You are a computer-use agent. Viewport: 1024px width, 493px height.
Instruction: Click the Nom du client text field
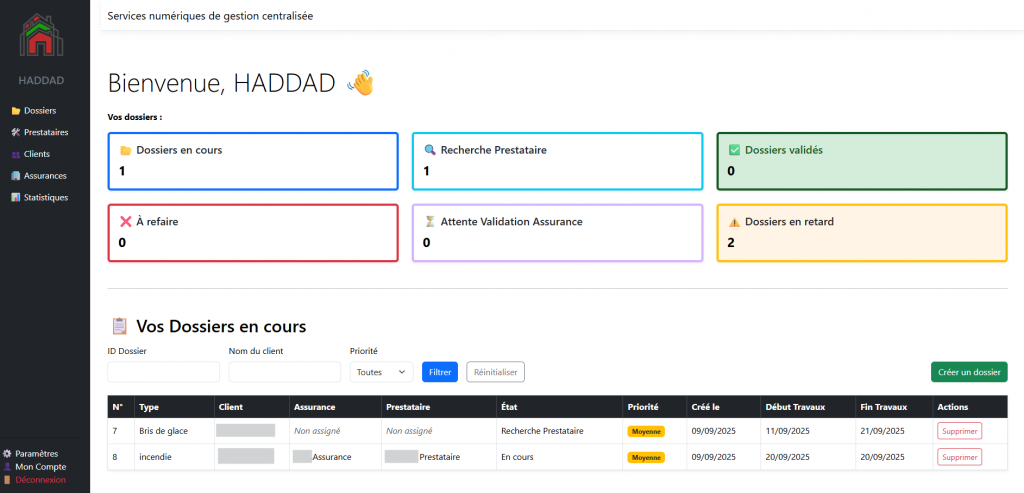284,372
